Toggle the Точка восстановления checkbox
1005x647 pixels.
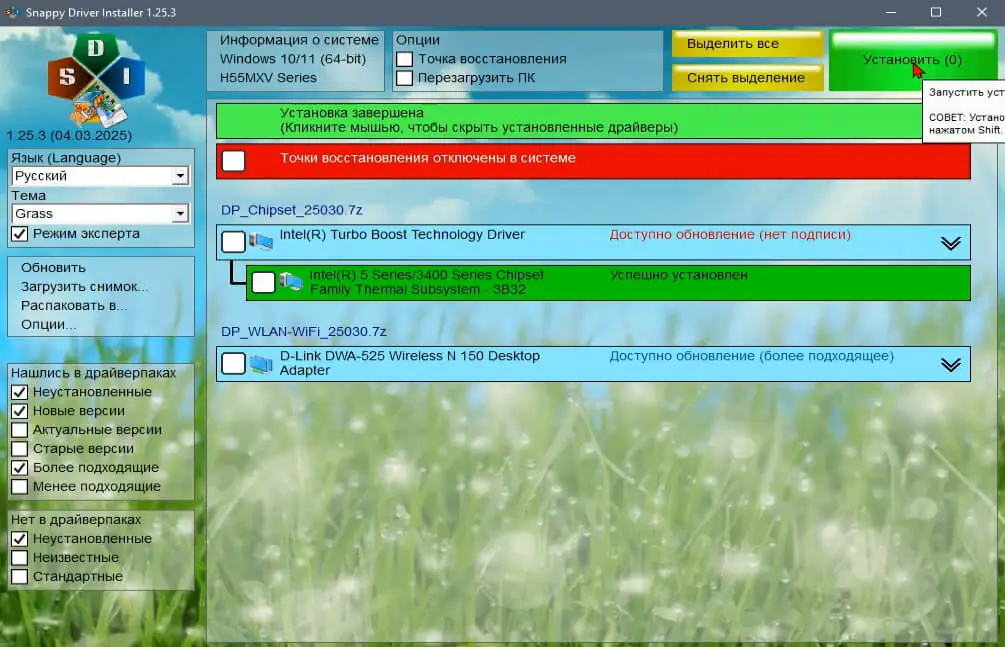tap(404, 59)
